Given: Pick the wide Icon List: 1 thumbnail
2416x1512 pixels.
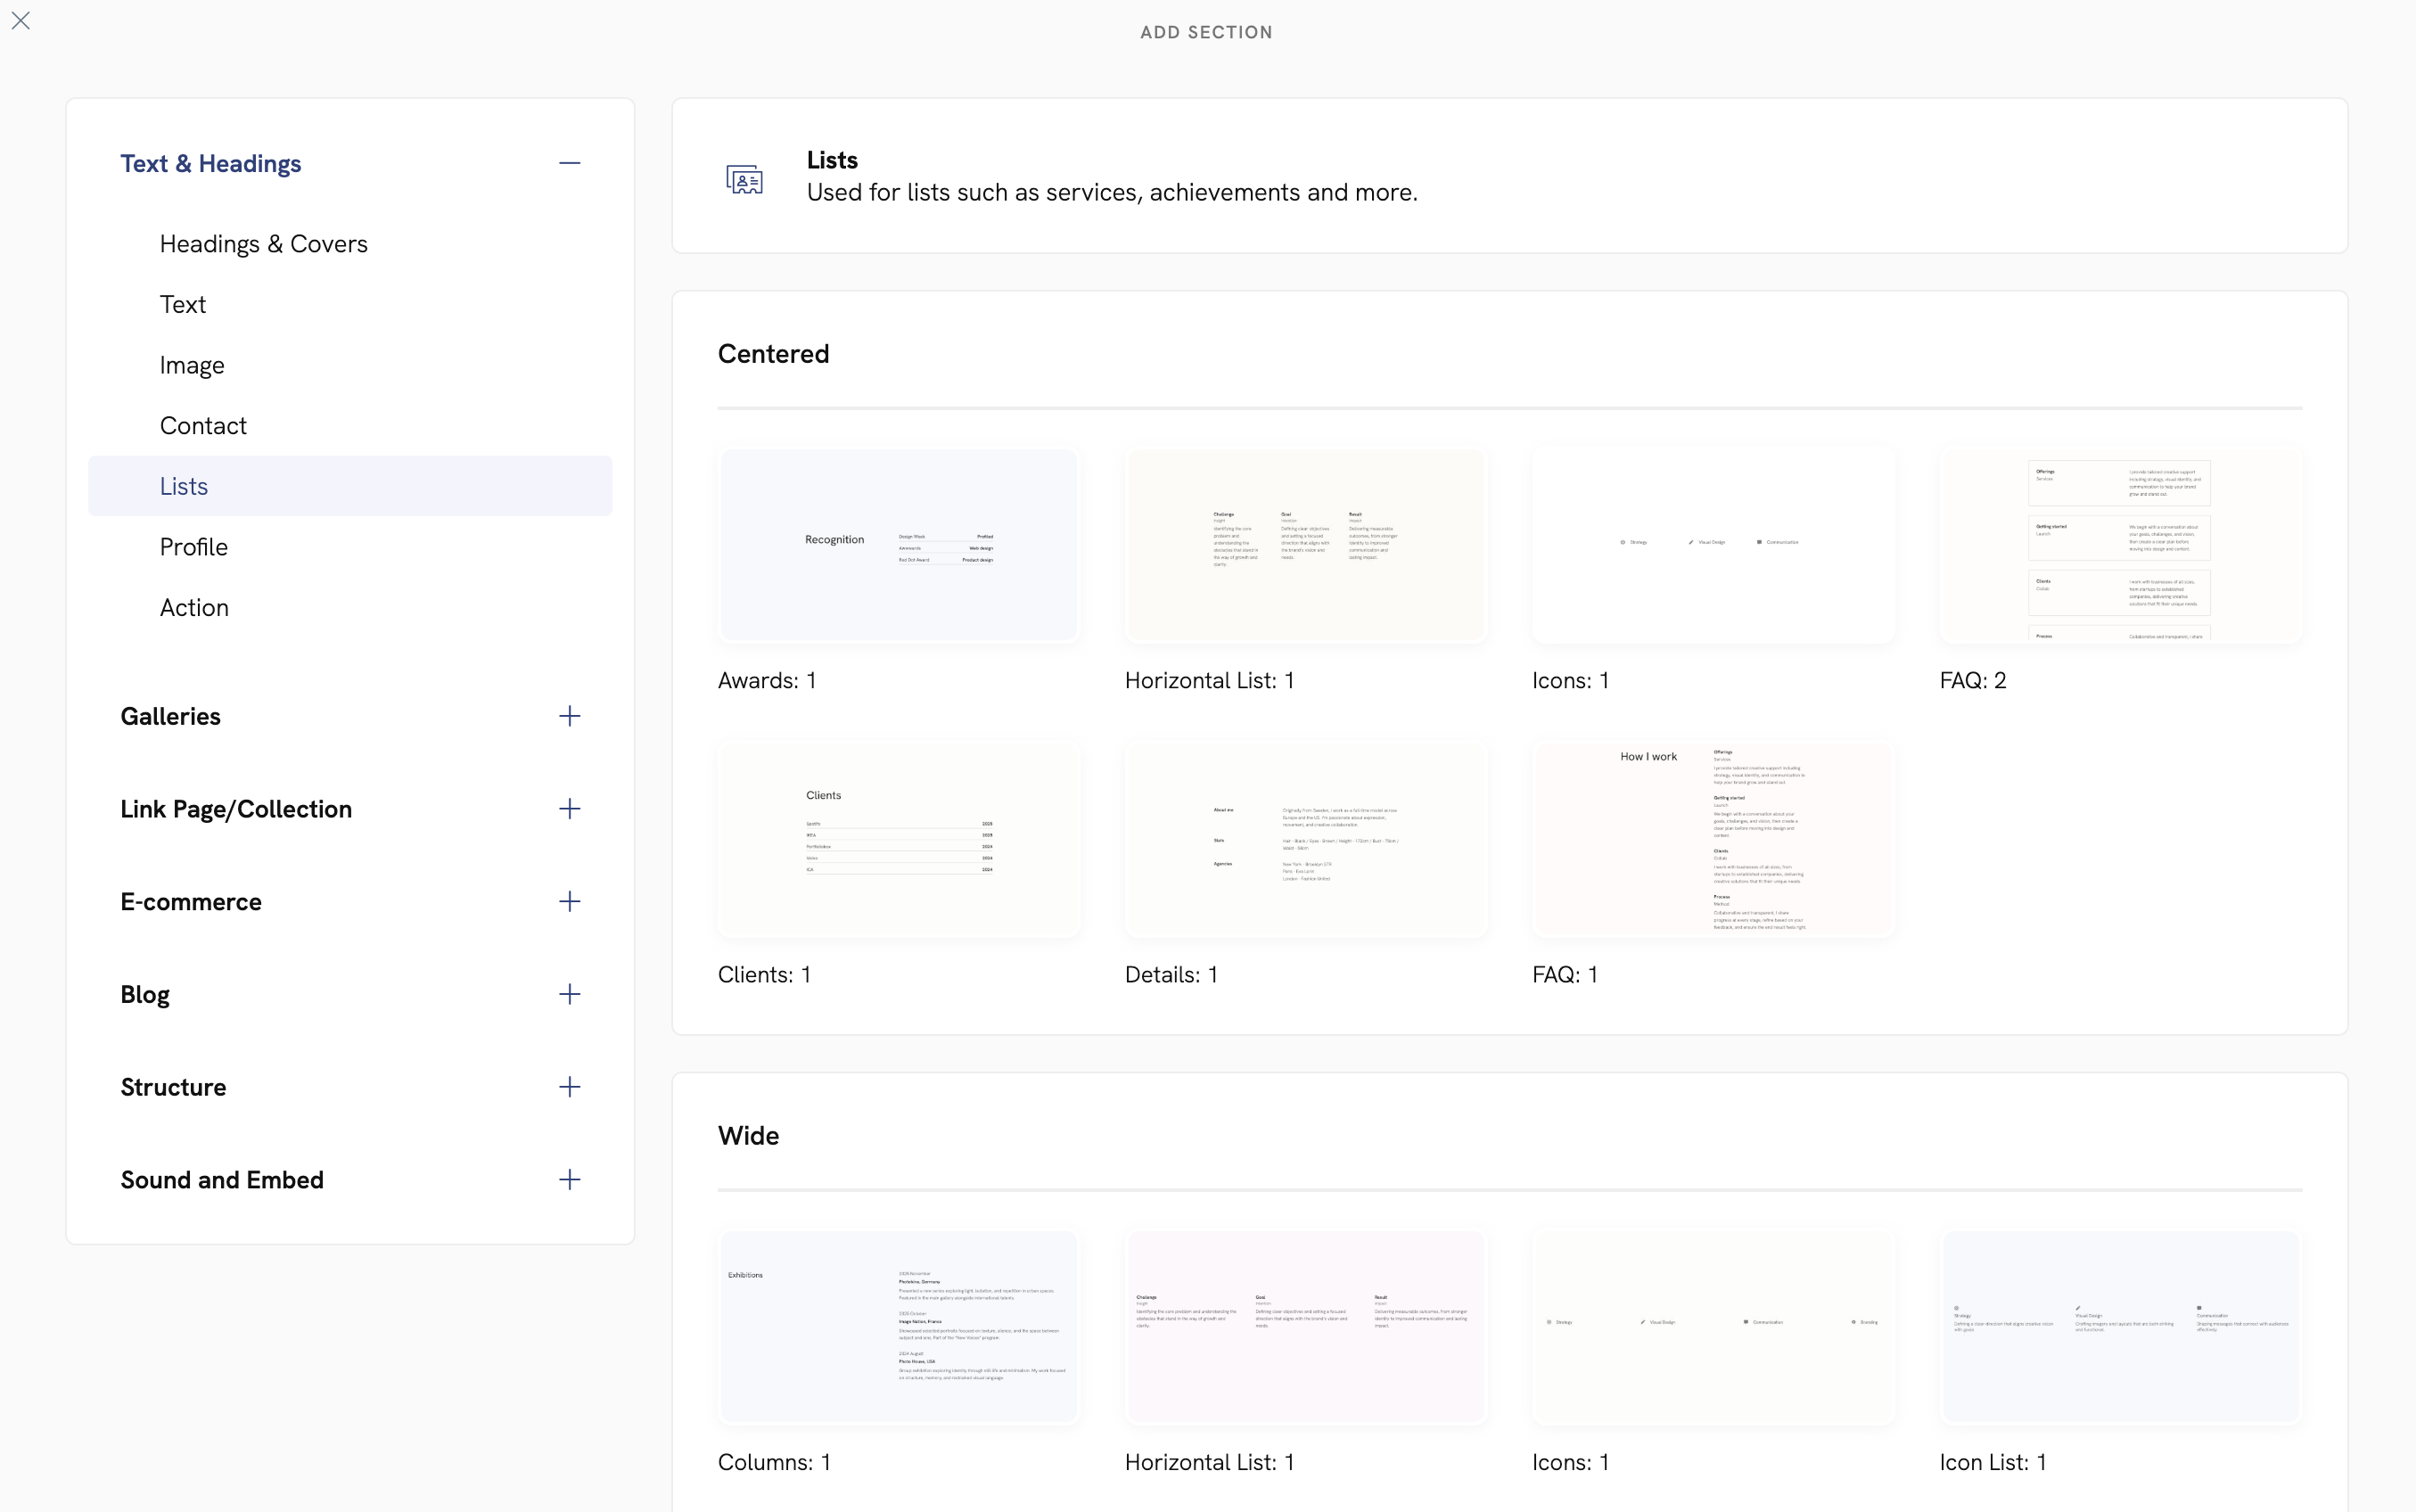Looking at the screenshot, I should [2120, 1326].
